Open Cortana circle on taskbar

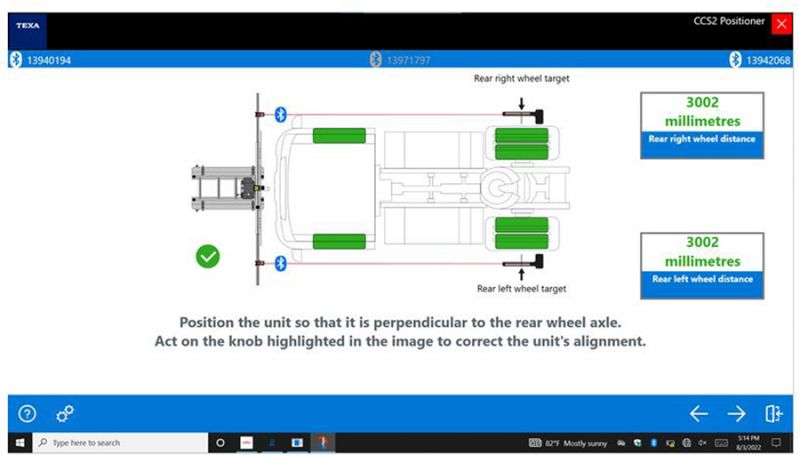(x=220, y=442)
